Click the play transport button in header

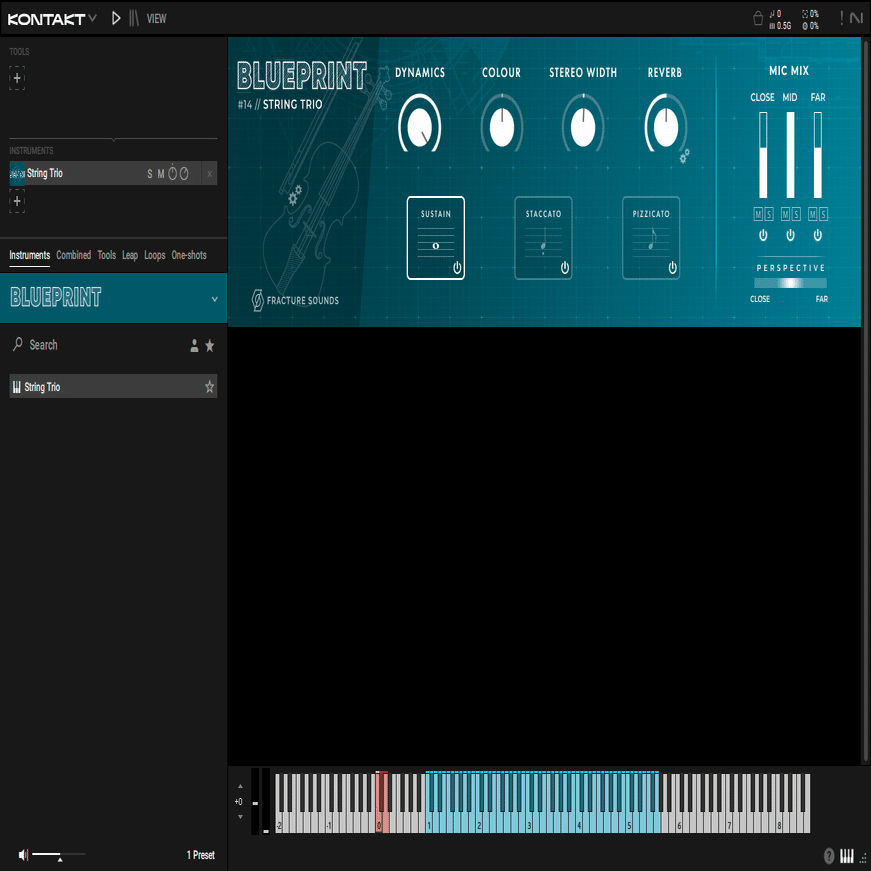116,18
